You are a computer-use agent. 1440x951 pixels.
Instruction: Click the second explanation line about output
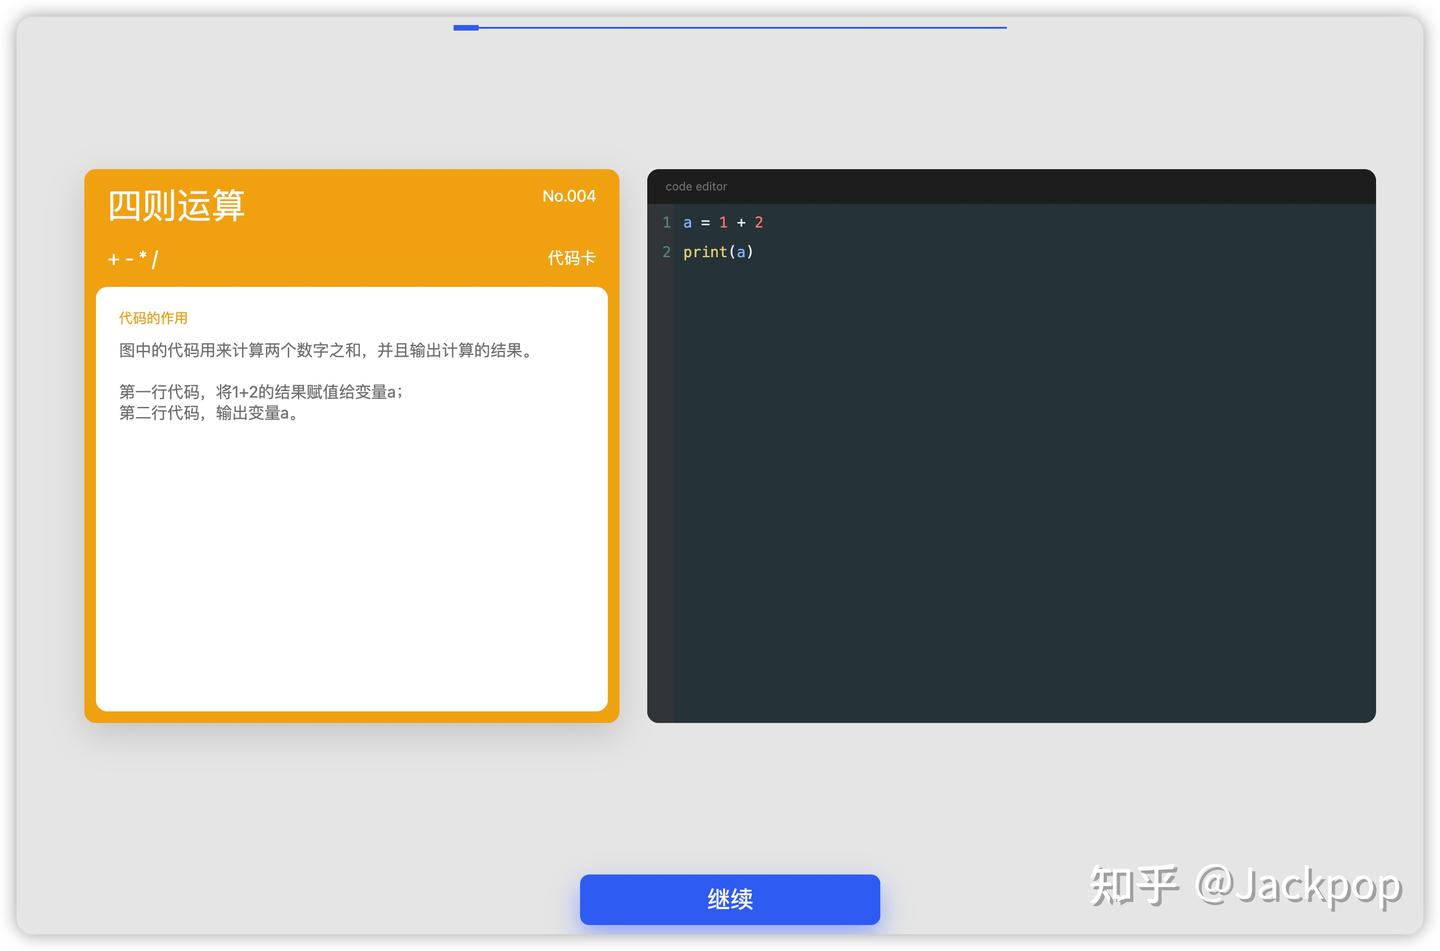pyautogui.click(x=208, y=412)
